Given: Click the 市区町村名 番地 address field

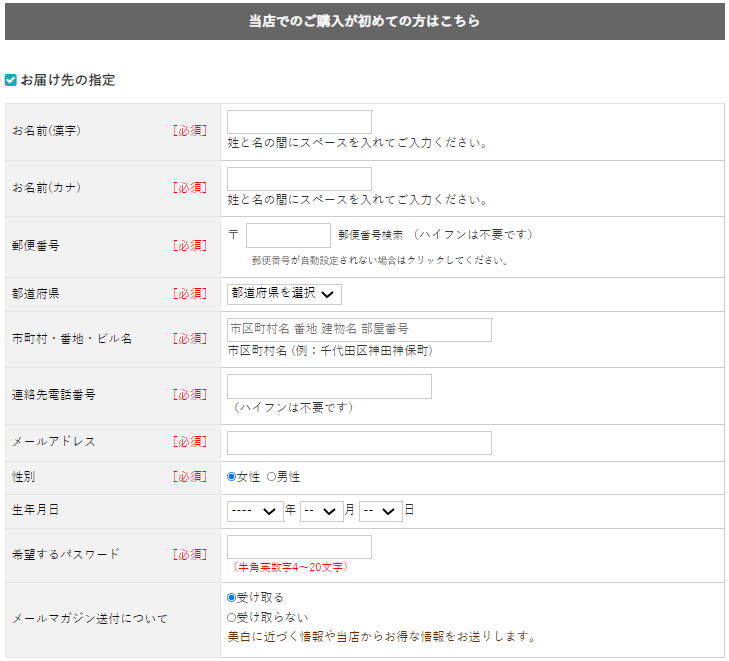Looking at the screenshot, I should click(x=359, y=329).
